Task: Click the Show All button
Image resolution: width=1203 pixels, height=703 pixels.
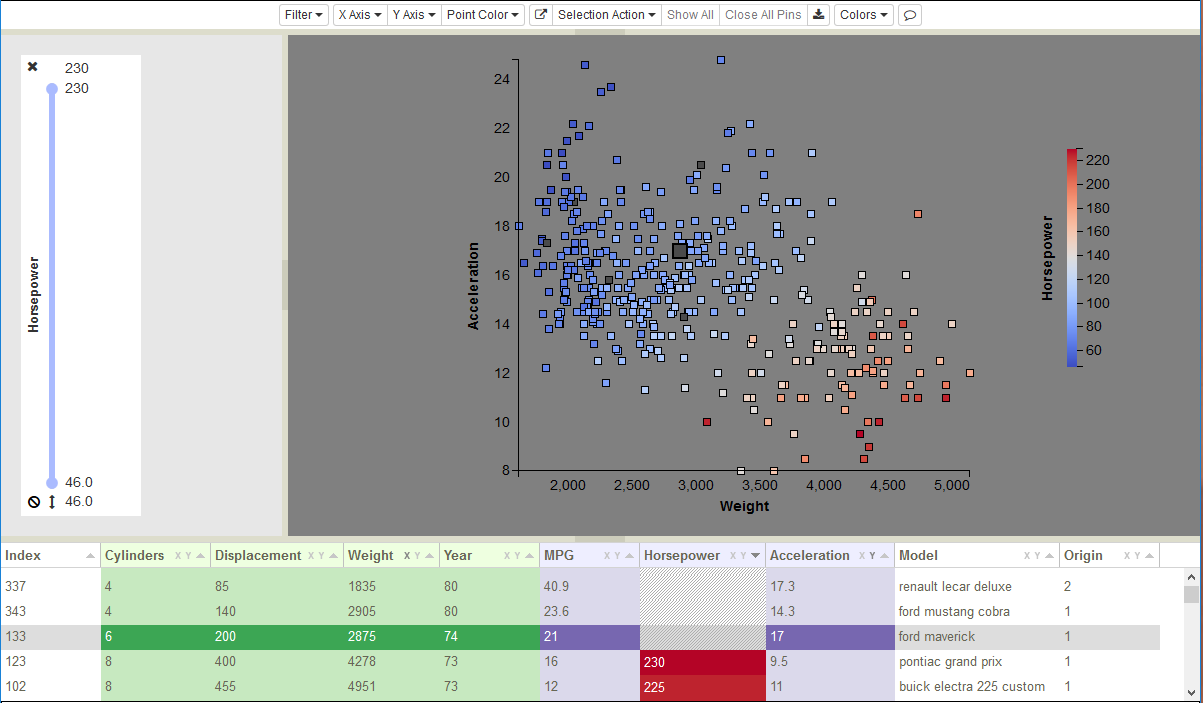Action: (x=690, y=15)
